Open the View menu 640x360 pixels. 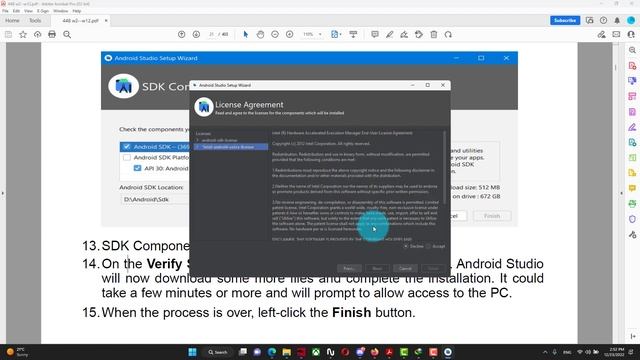point(28,11)
